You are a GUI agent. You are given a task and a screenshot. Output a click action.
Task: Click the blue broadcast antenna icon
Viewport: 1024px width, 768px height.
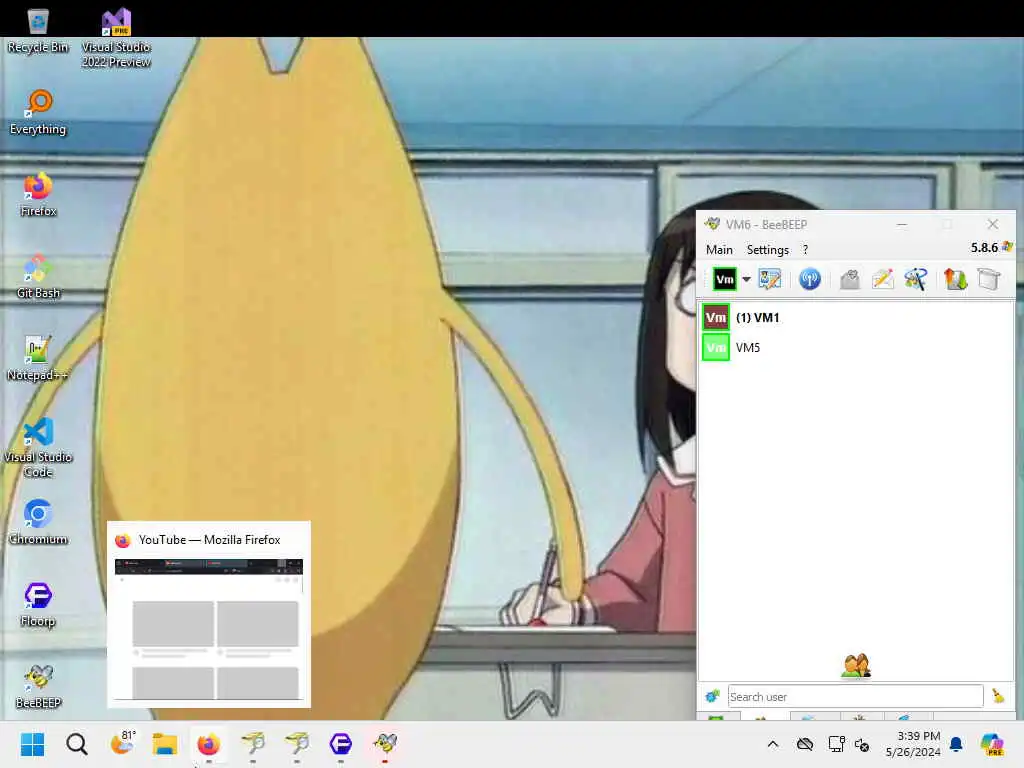coord(810,280)
